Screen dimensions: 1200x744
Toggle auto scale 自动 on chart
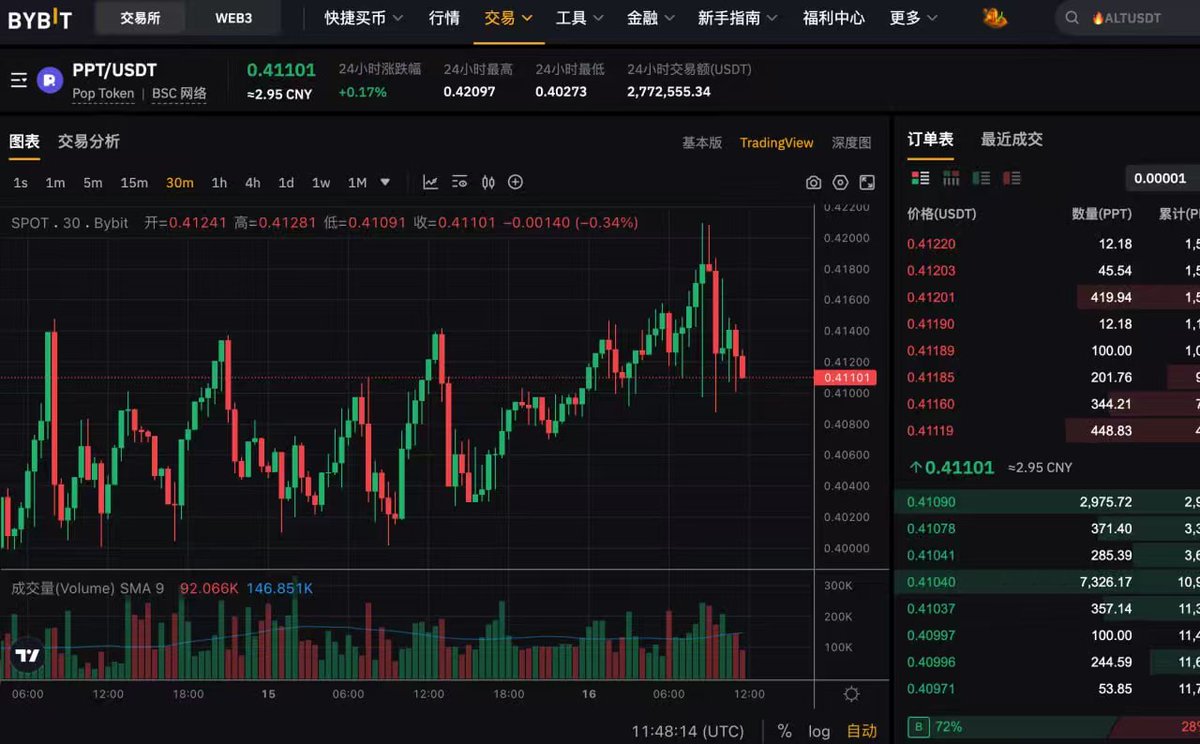coord(862,731)
